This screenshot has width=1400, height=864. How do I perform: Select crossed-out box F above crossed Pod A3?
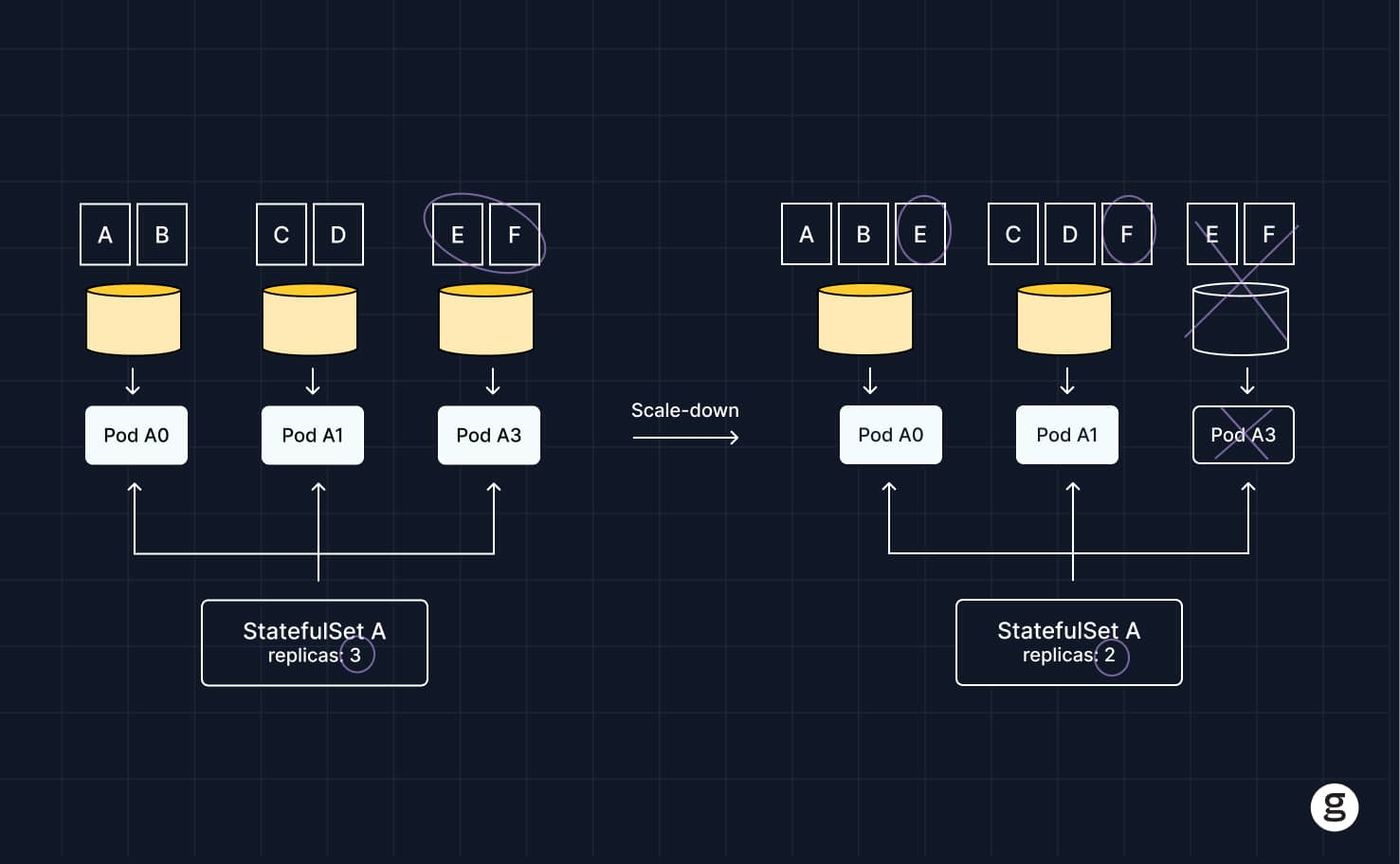point(1269,235)
